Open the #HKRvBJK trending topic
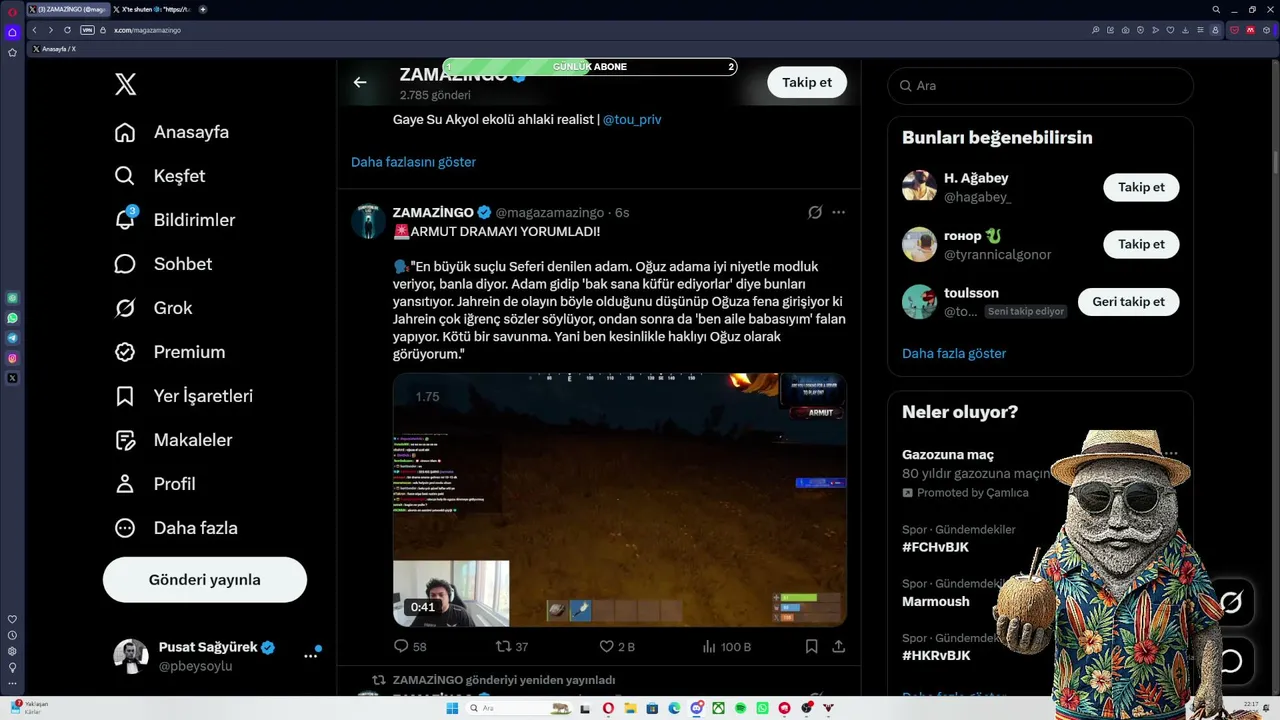 (936, 655)
